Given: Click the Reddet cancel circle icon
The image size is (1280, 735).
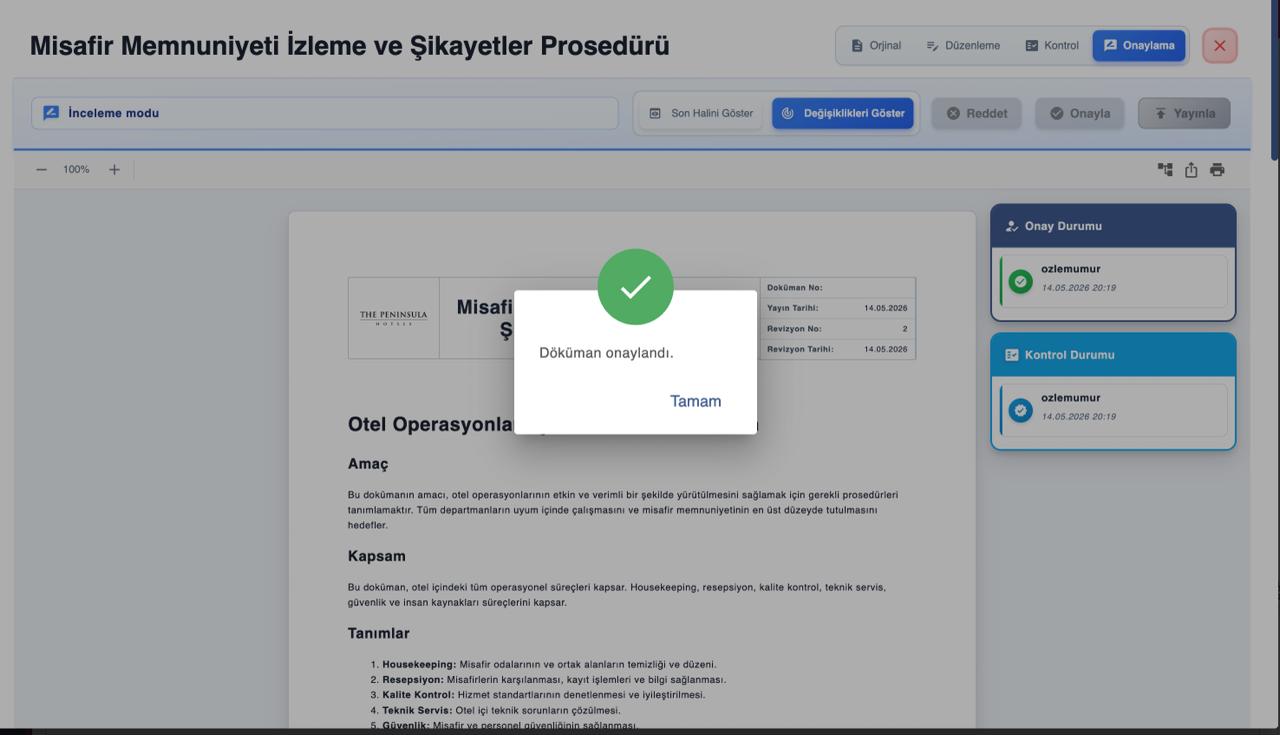Looking at the screenshot, I should pyautogui.click(x=953, y=113).
